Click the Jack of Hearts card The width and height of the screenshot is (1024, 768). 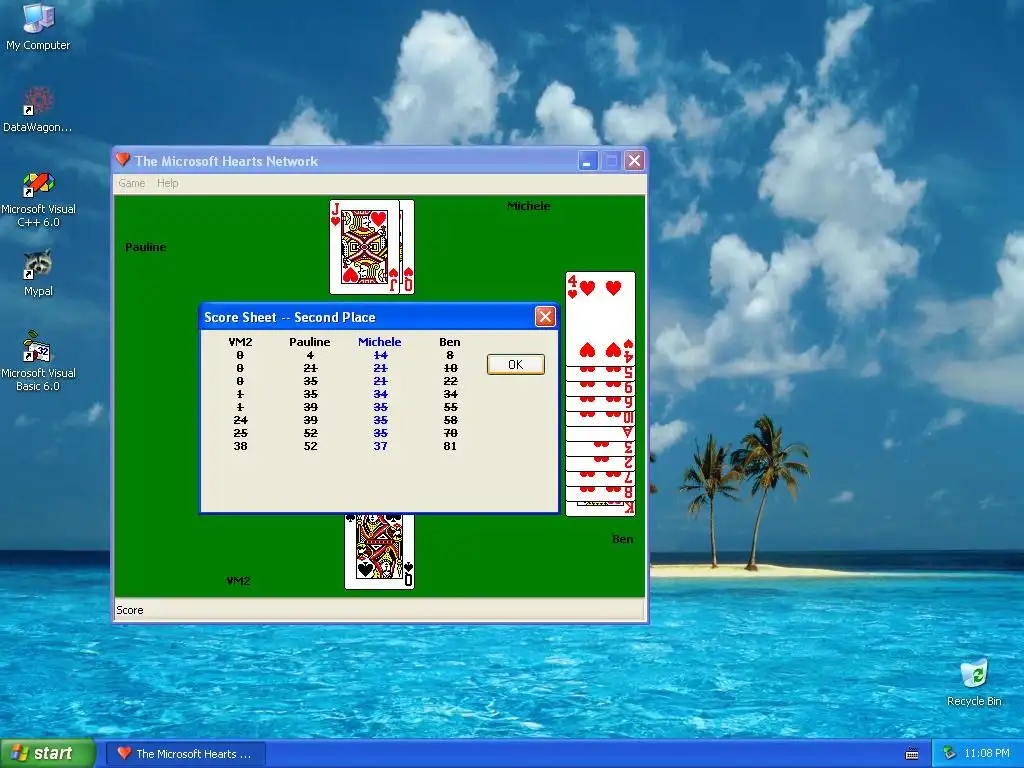pyautogui.click(x=364, y=247)
